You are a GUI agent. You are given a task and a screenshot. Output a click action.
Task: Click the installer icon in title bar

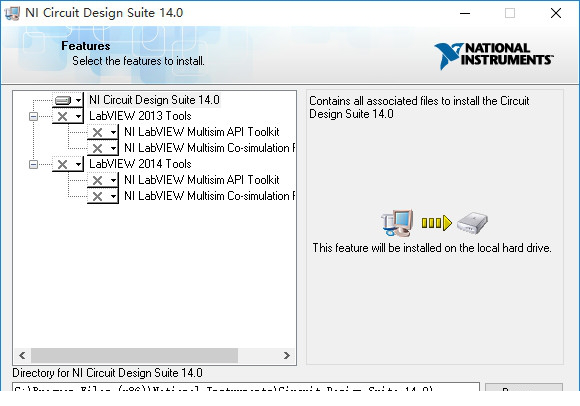point(12,13)
